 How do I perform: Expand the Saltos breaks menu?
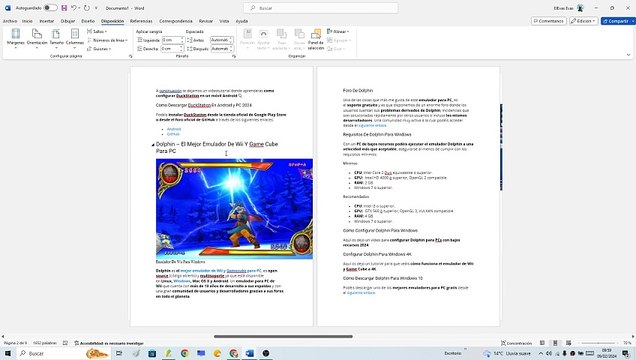click(97, 31)
